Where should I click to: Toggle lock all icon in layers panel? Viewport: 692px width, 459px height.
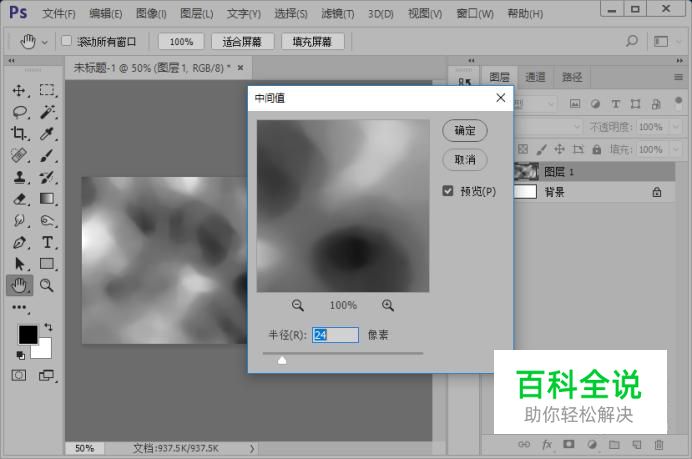pos(597,149)
